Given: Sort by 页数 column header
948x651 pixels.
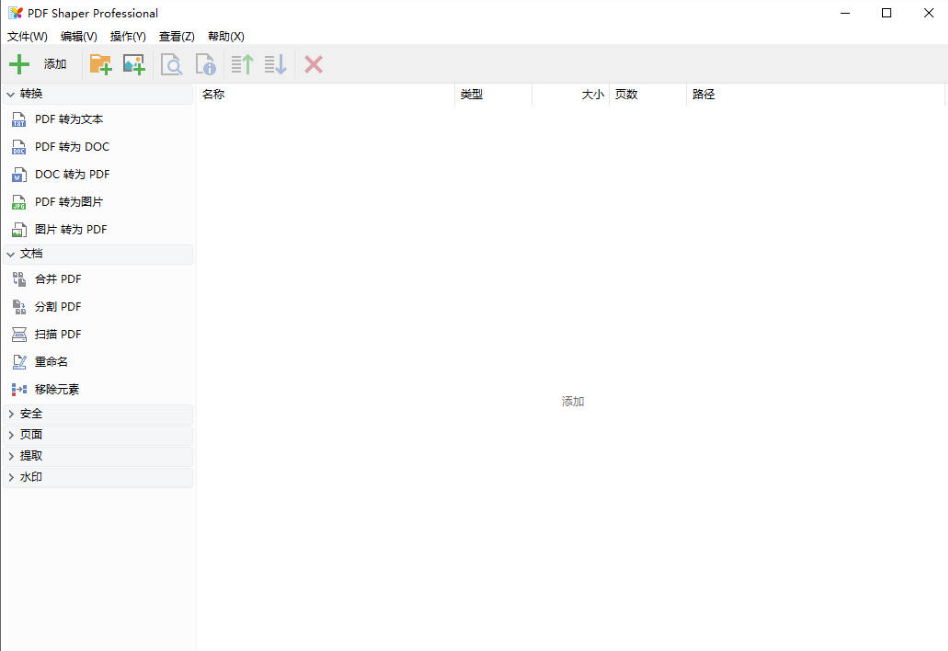Looking at the screenshot, I should [x=648, y=94].
